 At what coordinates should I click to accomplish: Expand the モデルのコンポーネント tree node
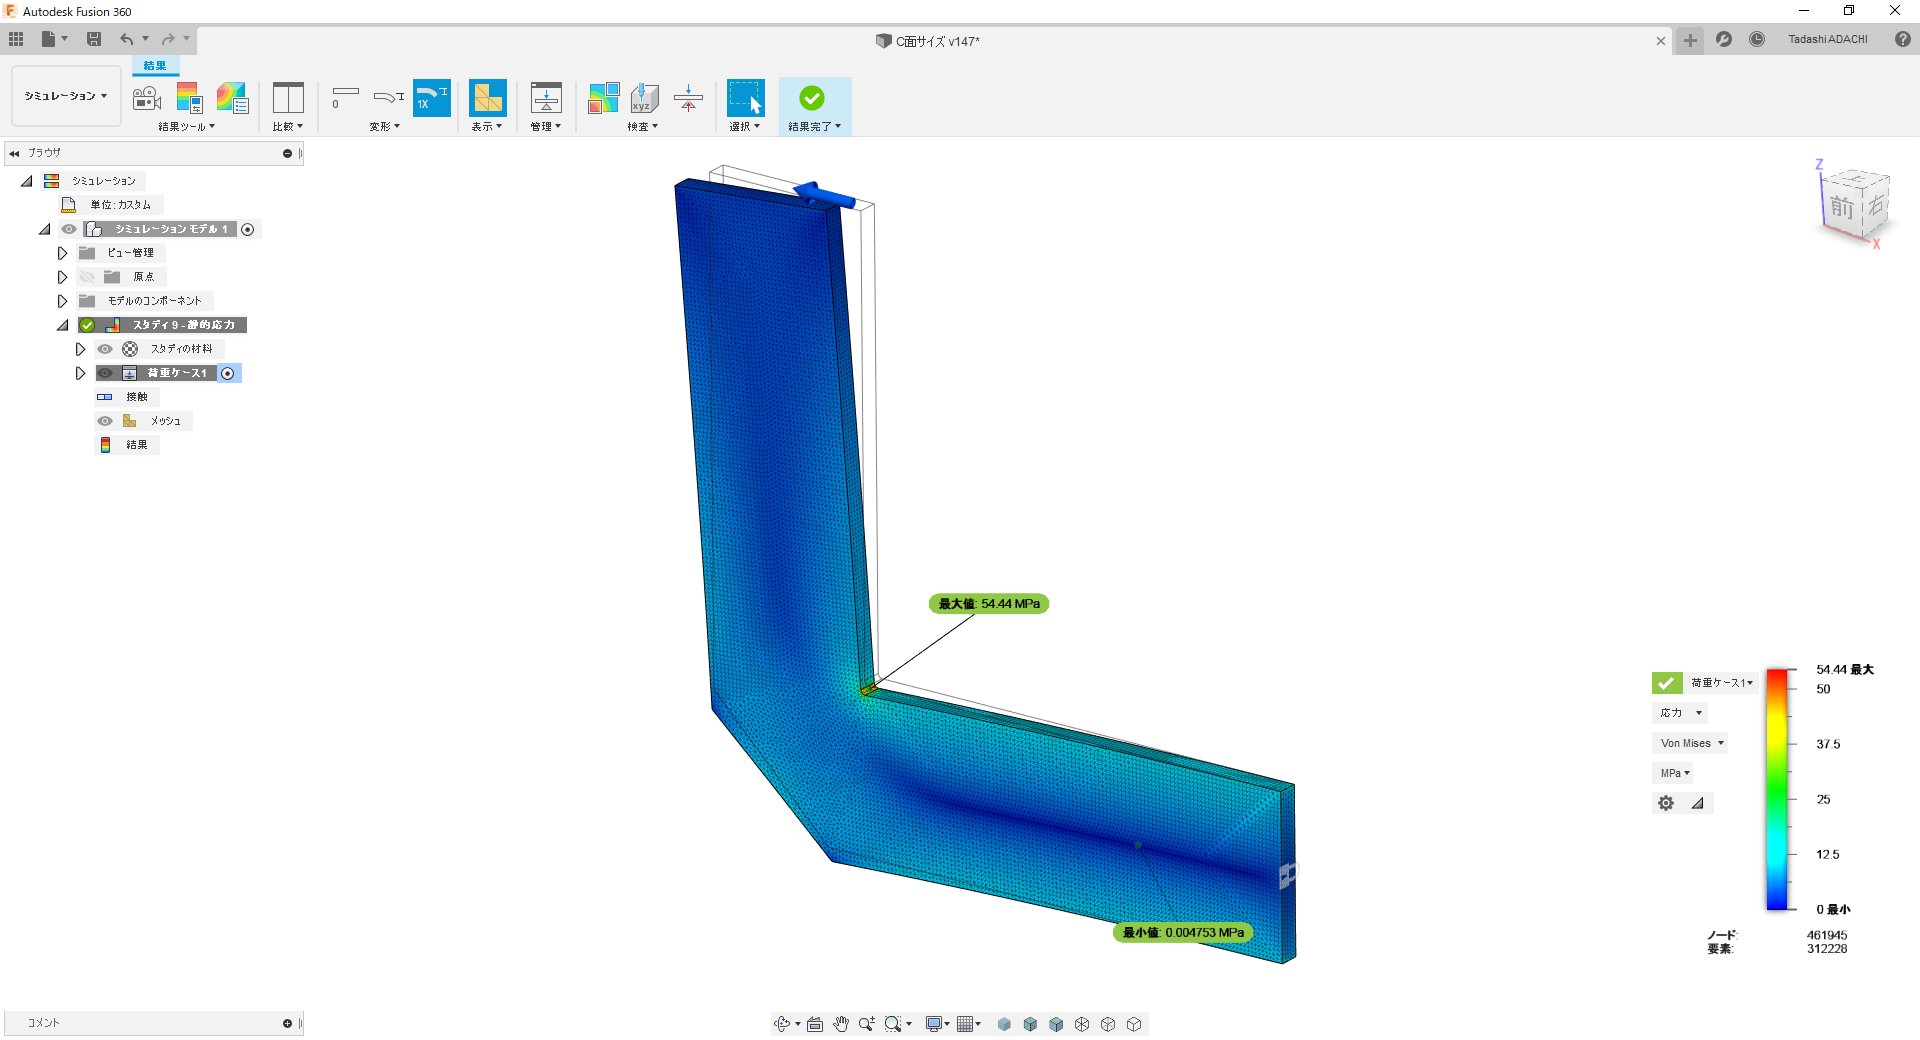point(62,301)
